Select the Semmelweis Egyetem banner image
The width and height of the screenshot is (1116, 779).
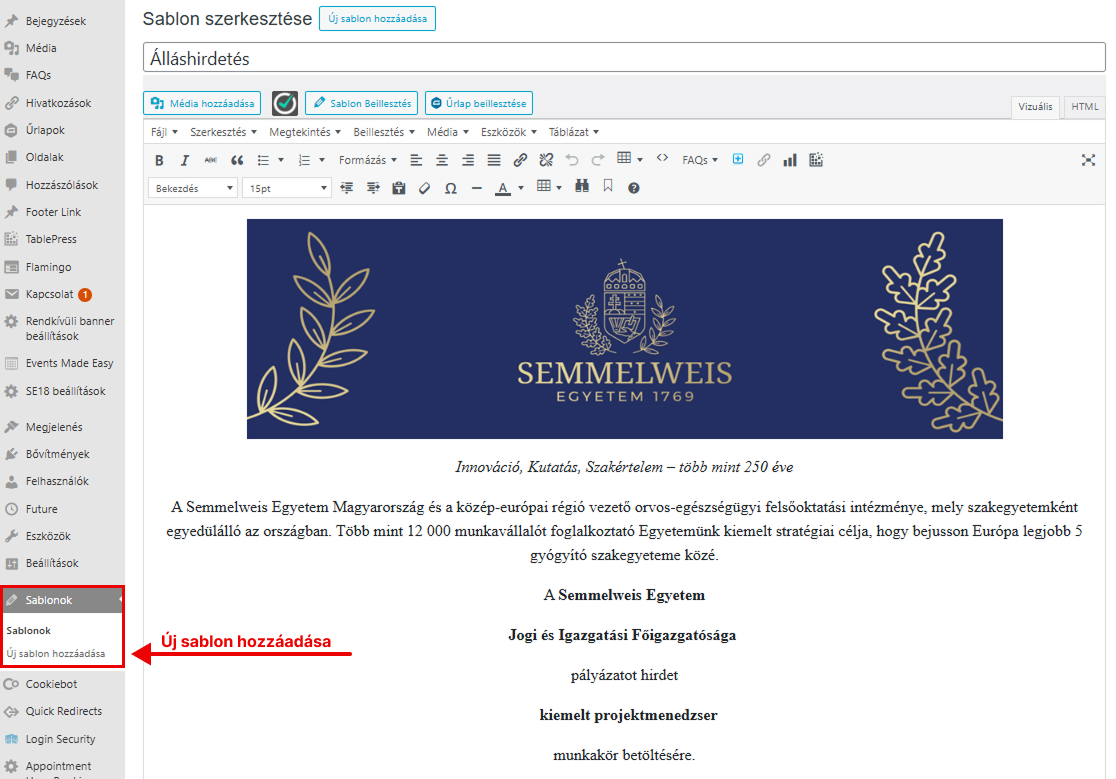pos(624,329)
